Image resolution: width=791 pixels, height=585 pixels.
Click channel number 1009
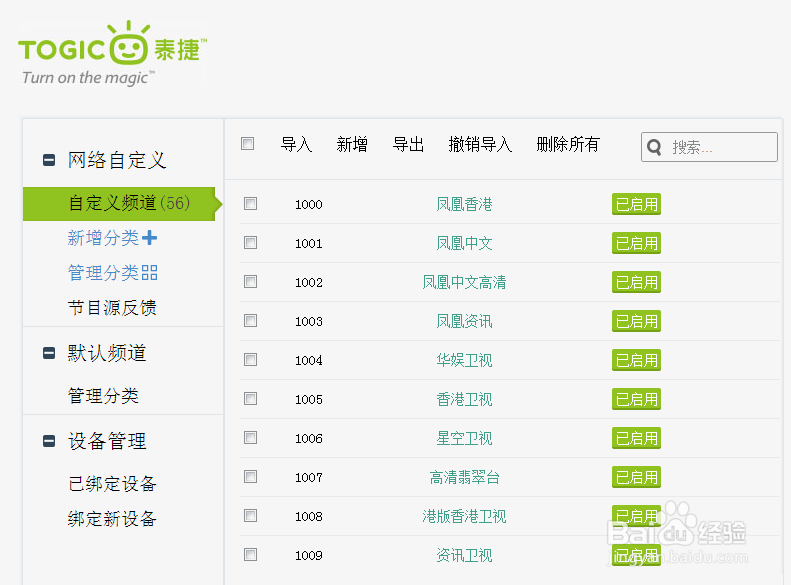coord(309,555)
